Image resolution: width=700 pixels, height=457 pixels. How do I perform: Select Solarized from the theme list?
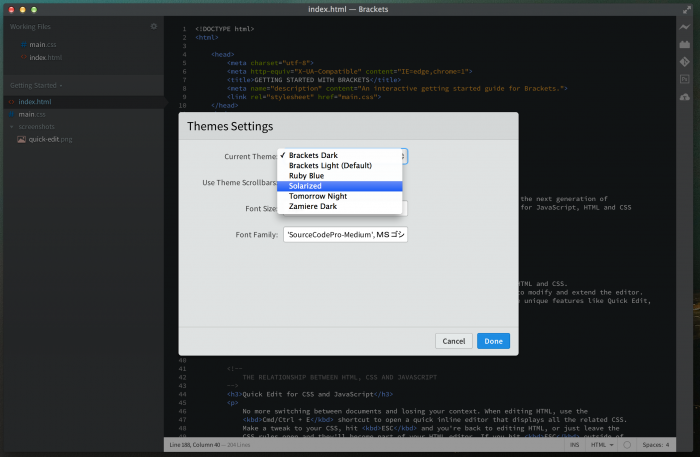(x=306, y=186)
